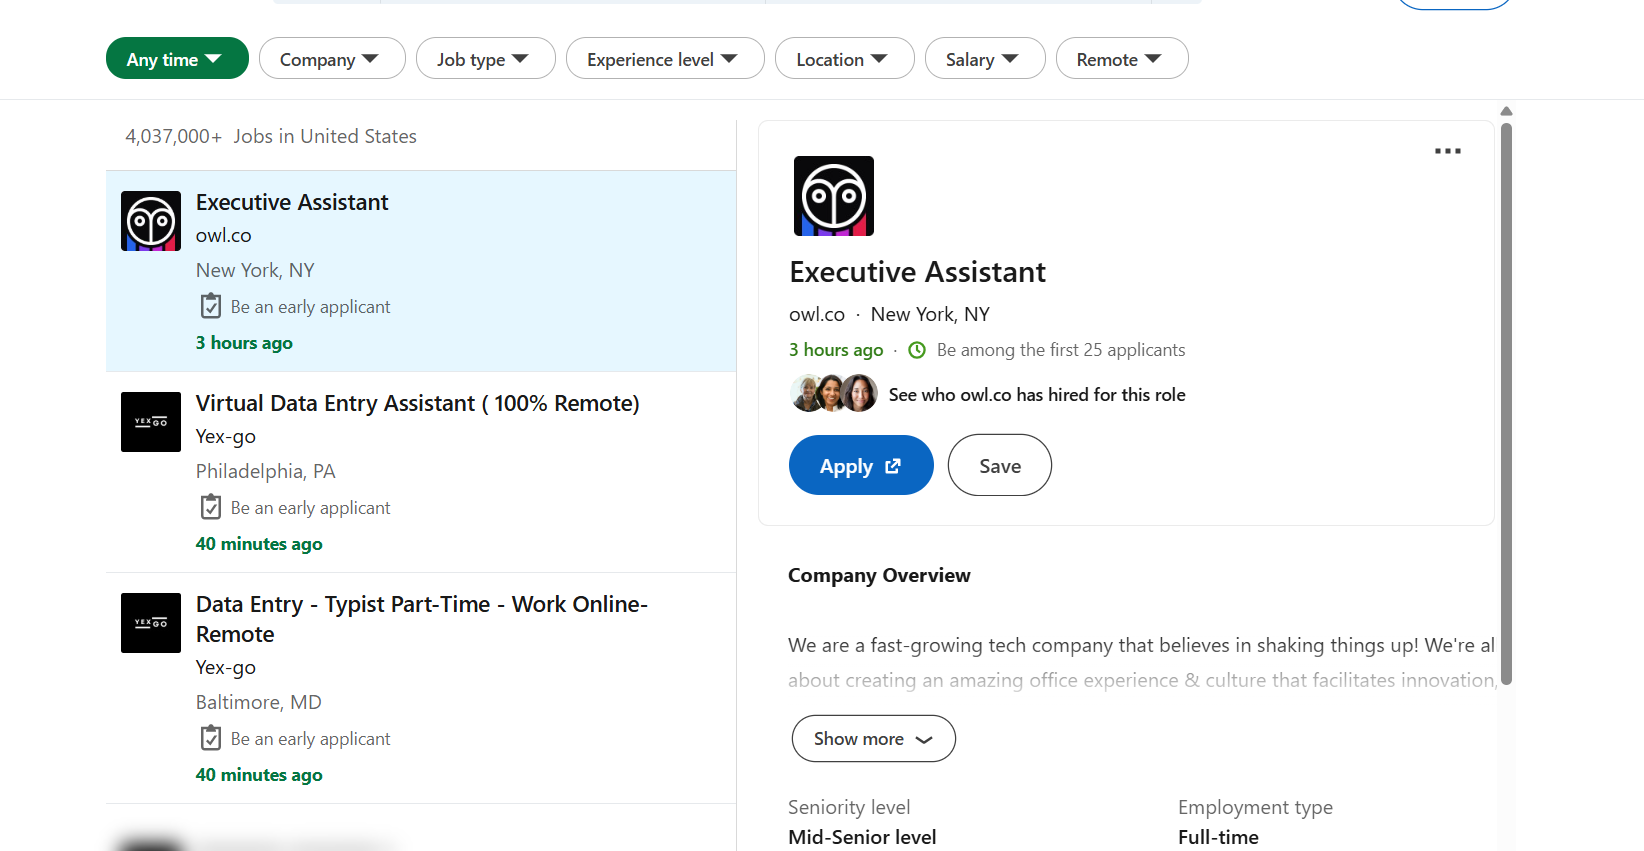Click the details pane vertical scrollbar thumb

coord(1506,404)
